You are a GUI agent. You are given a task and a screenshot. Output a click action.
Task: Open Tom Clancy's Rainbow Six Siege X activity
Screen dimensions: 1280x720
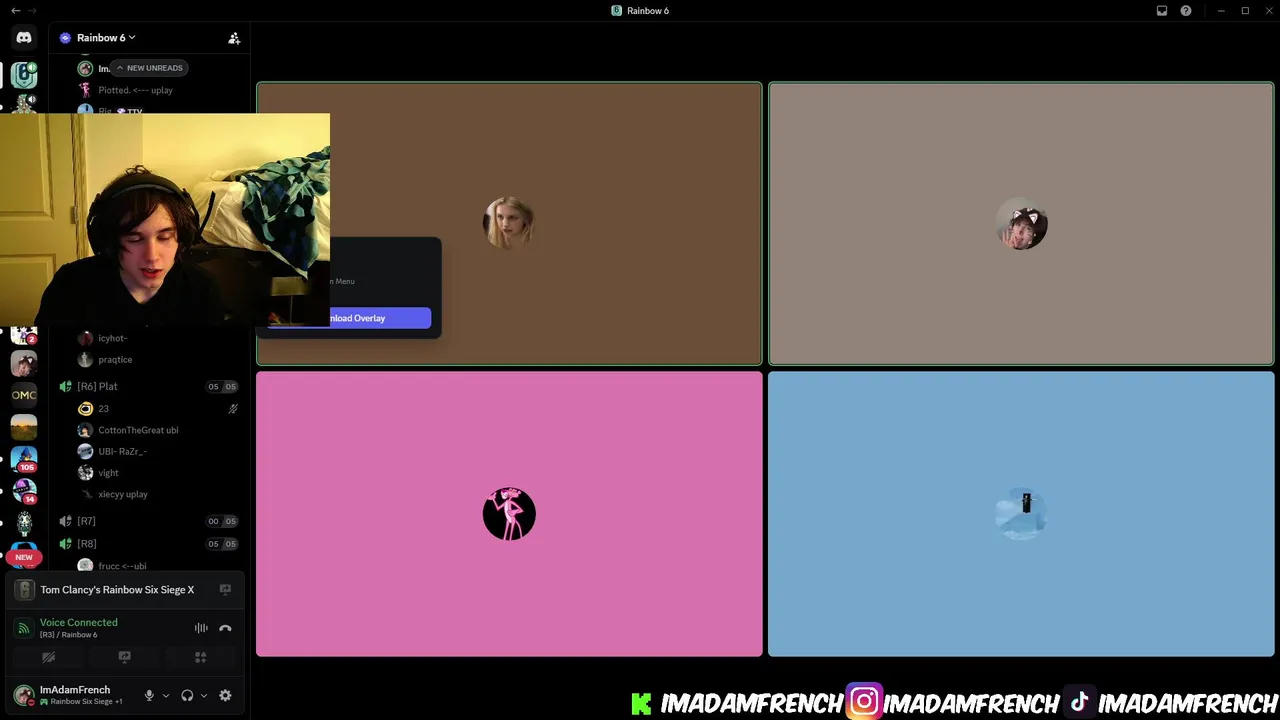click(117, 590)
